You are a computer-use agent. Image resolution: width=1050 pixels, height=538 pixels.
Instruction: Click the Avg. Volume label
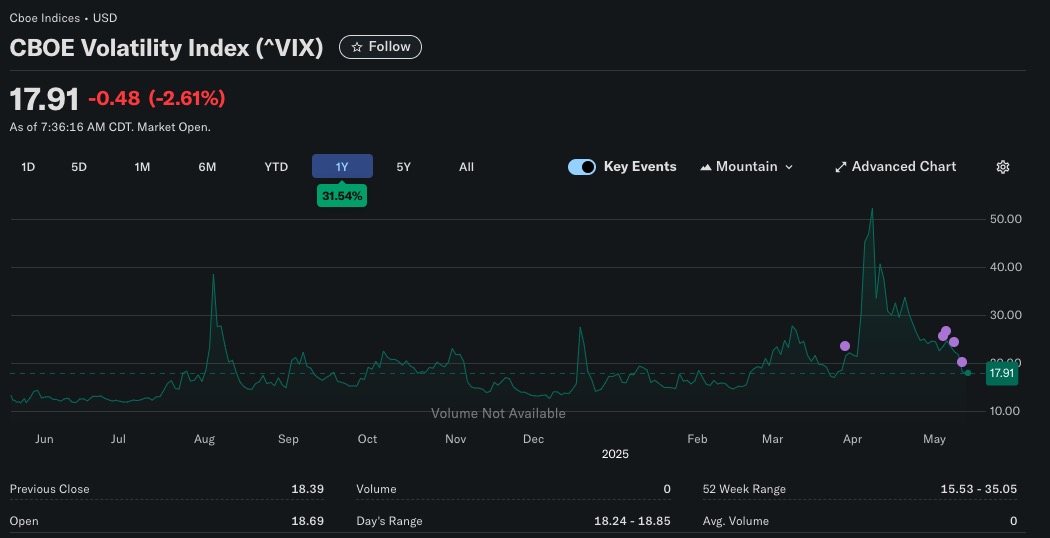(x=736, y=521)
